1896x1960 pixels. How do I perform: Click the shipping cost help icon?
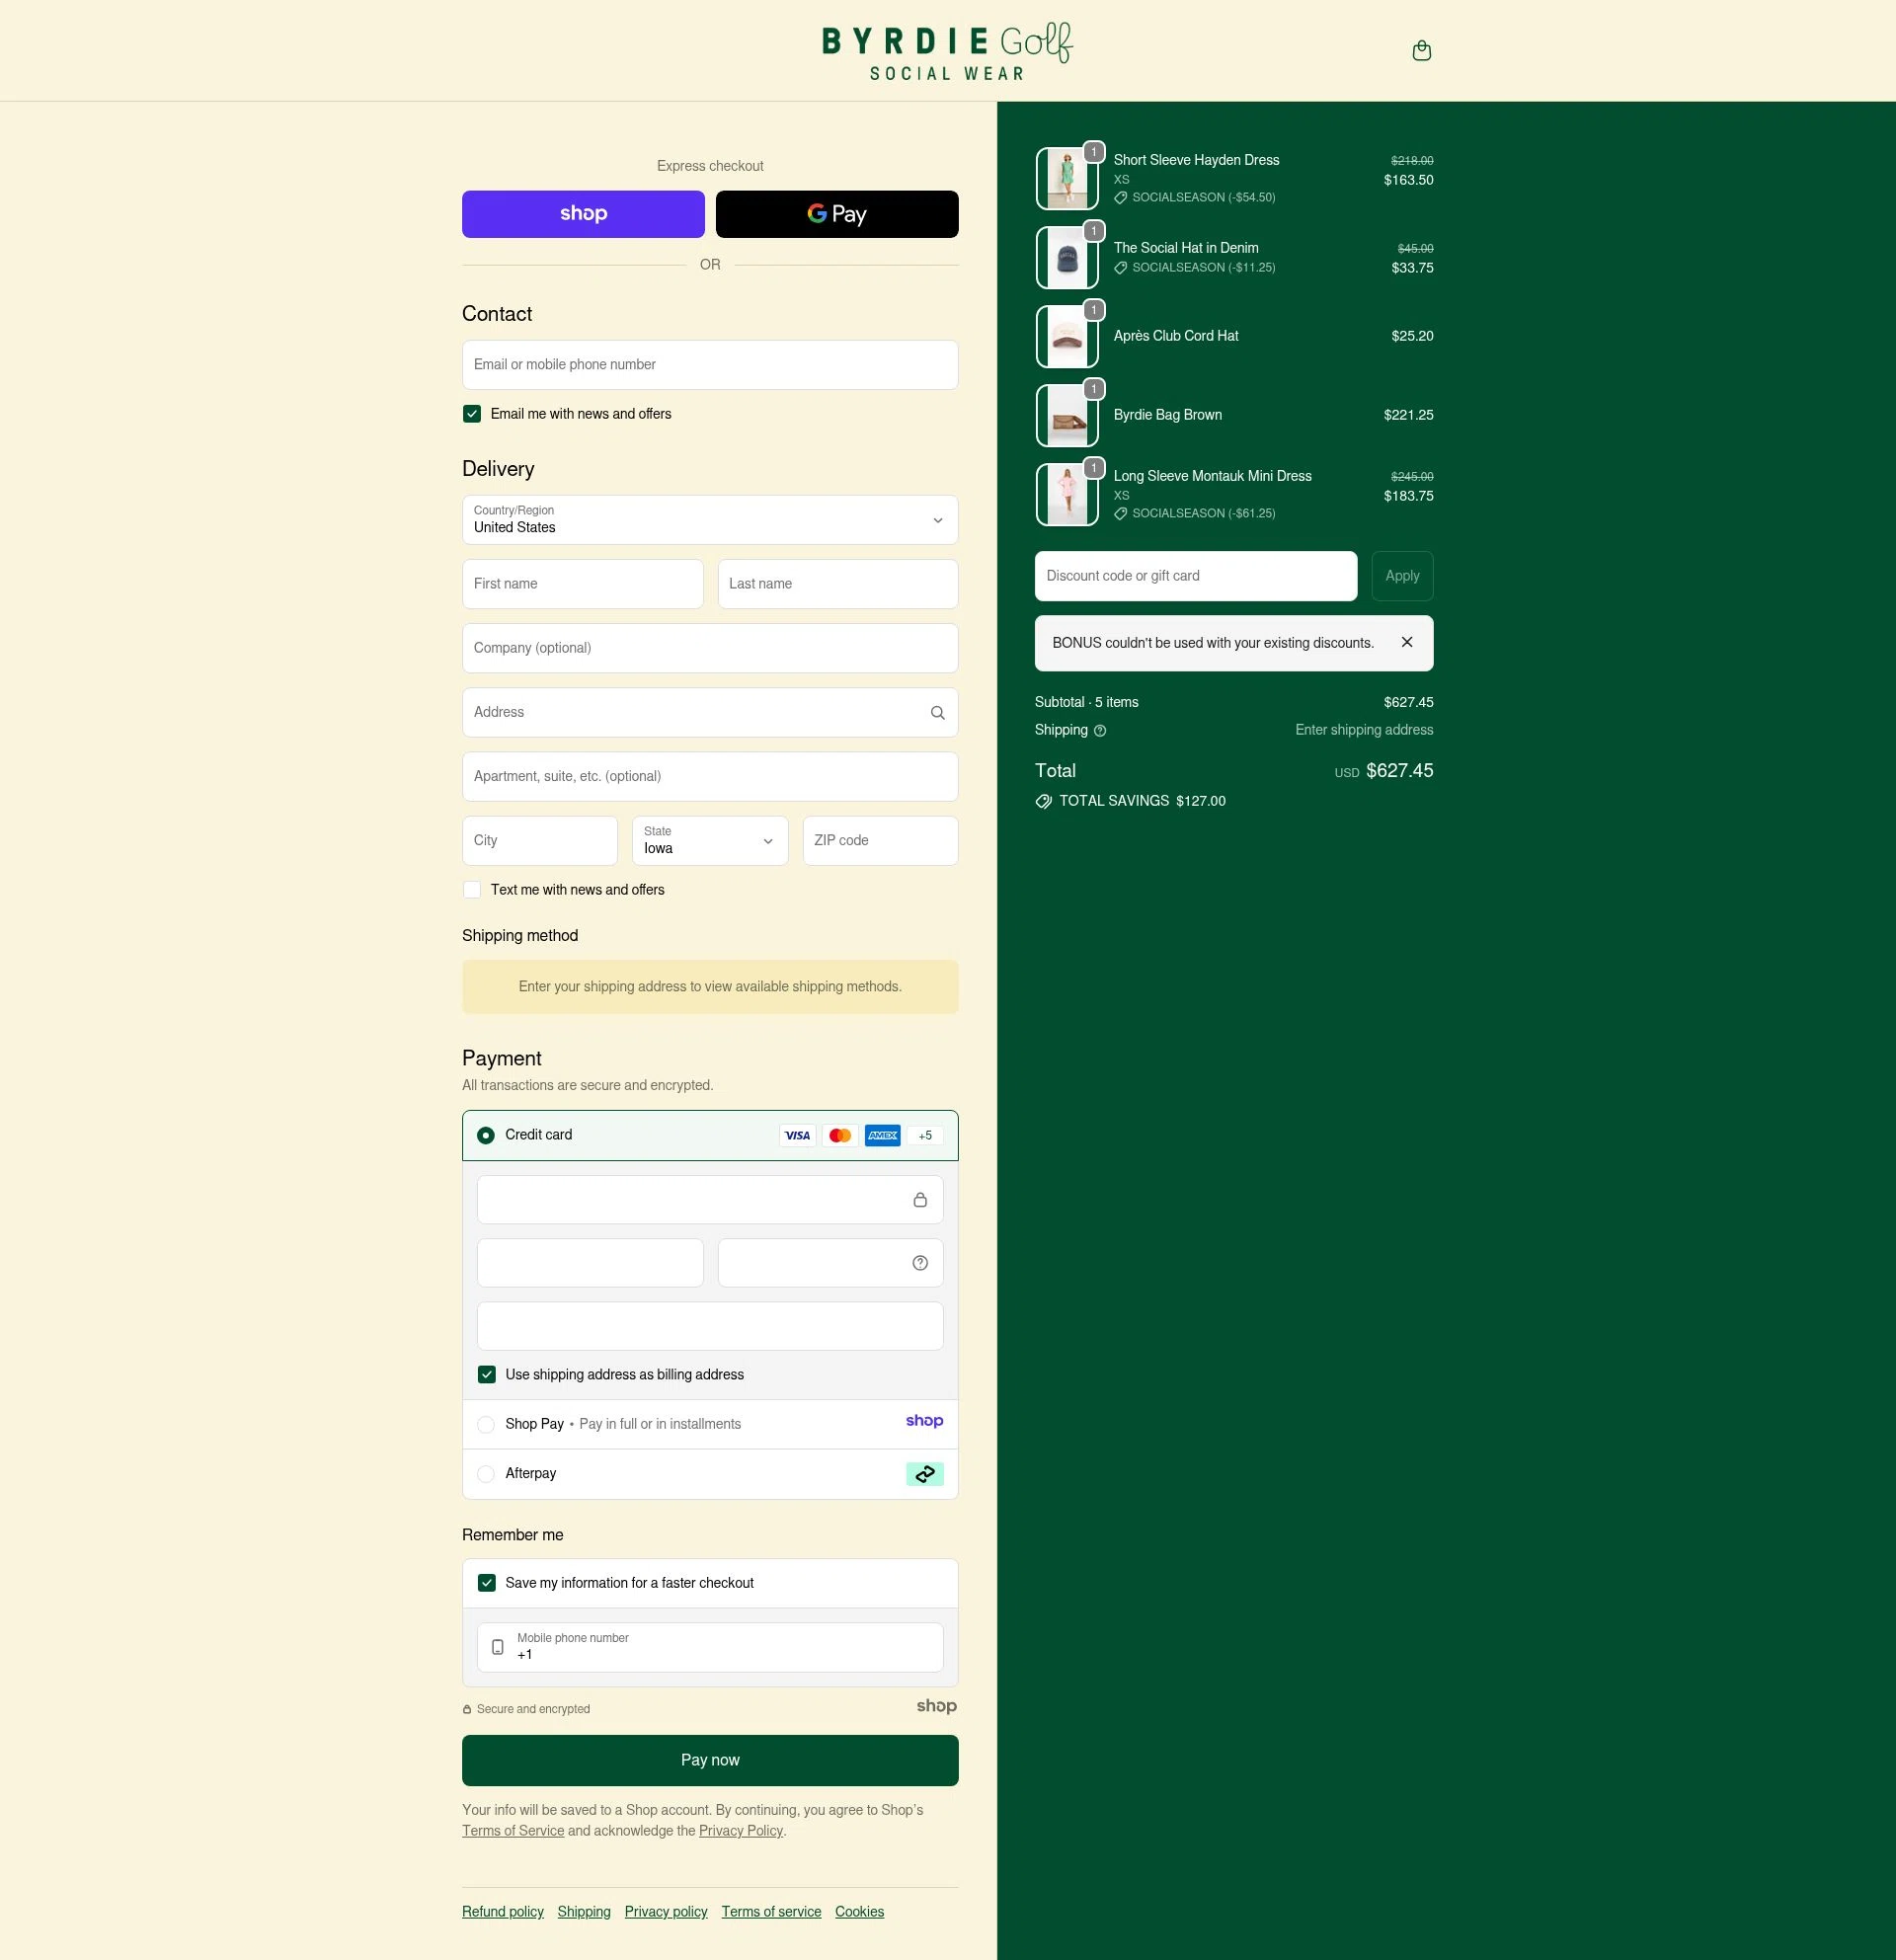(1099, 731)
